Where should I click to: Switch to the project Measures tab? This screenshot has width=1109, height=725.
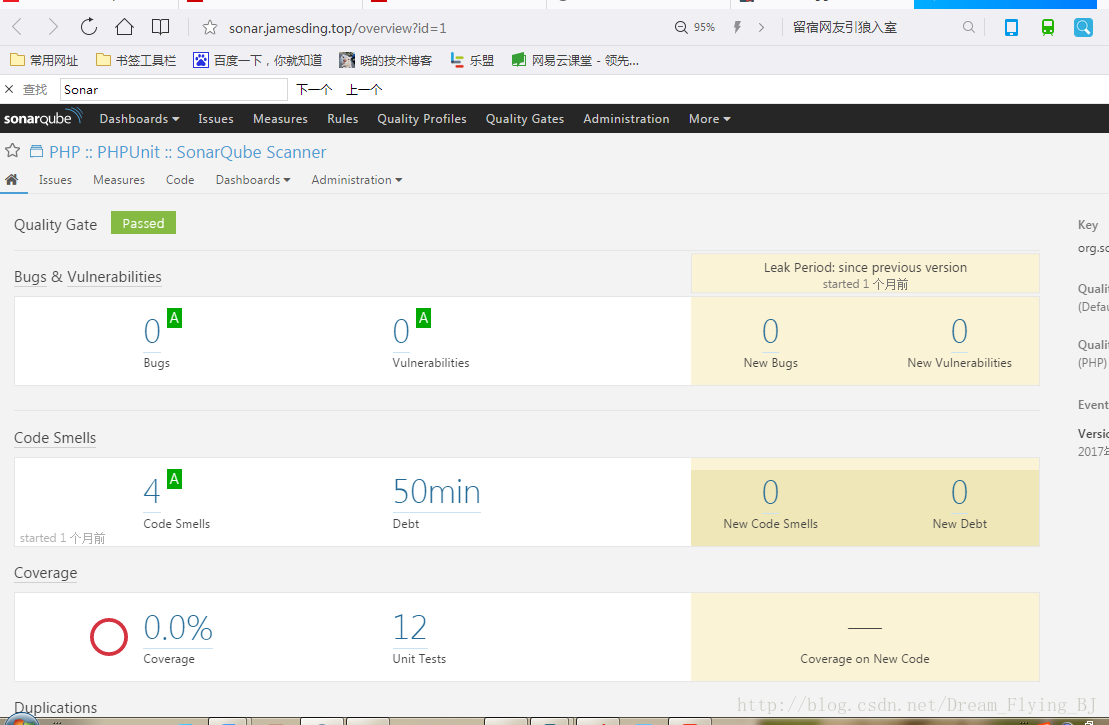[119, 180]
